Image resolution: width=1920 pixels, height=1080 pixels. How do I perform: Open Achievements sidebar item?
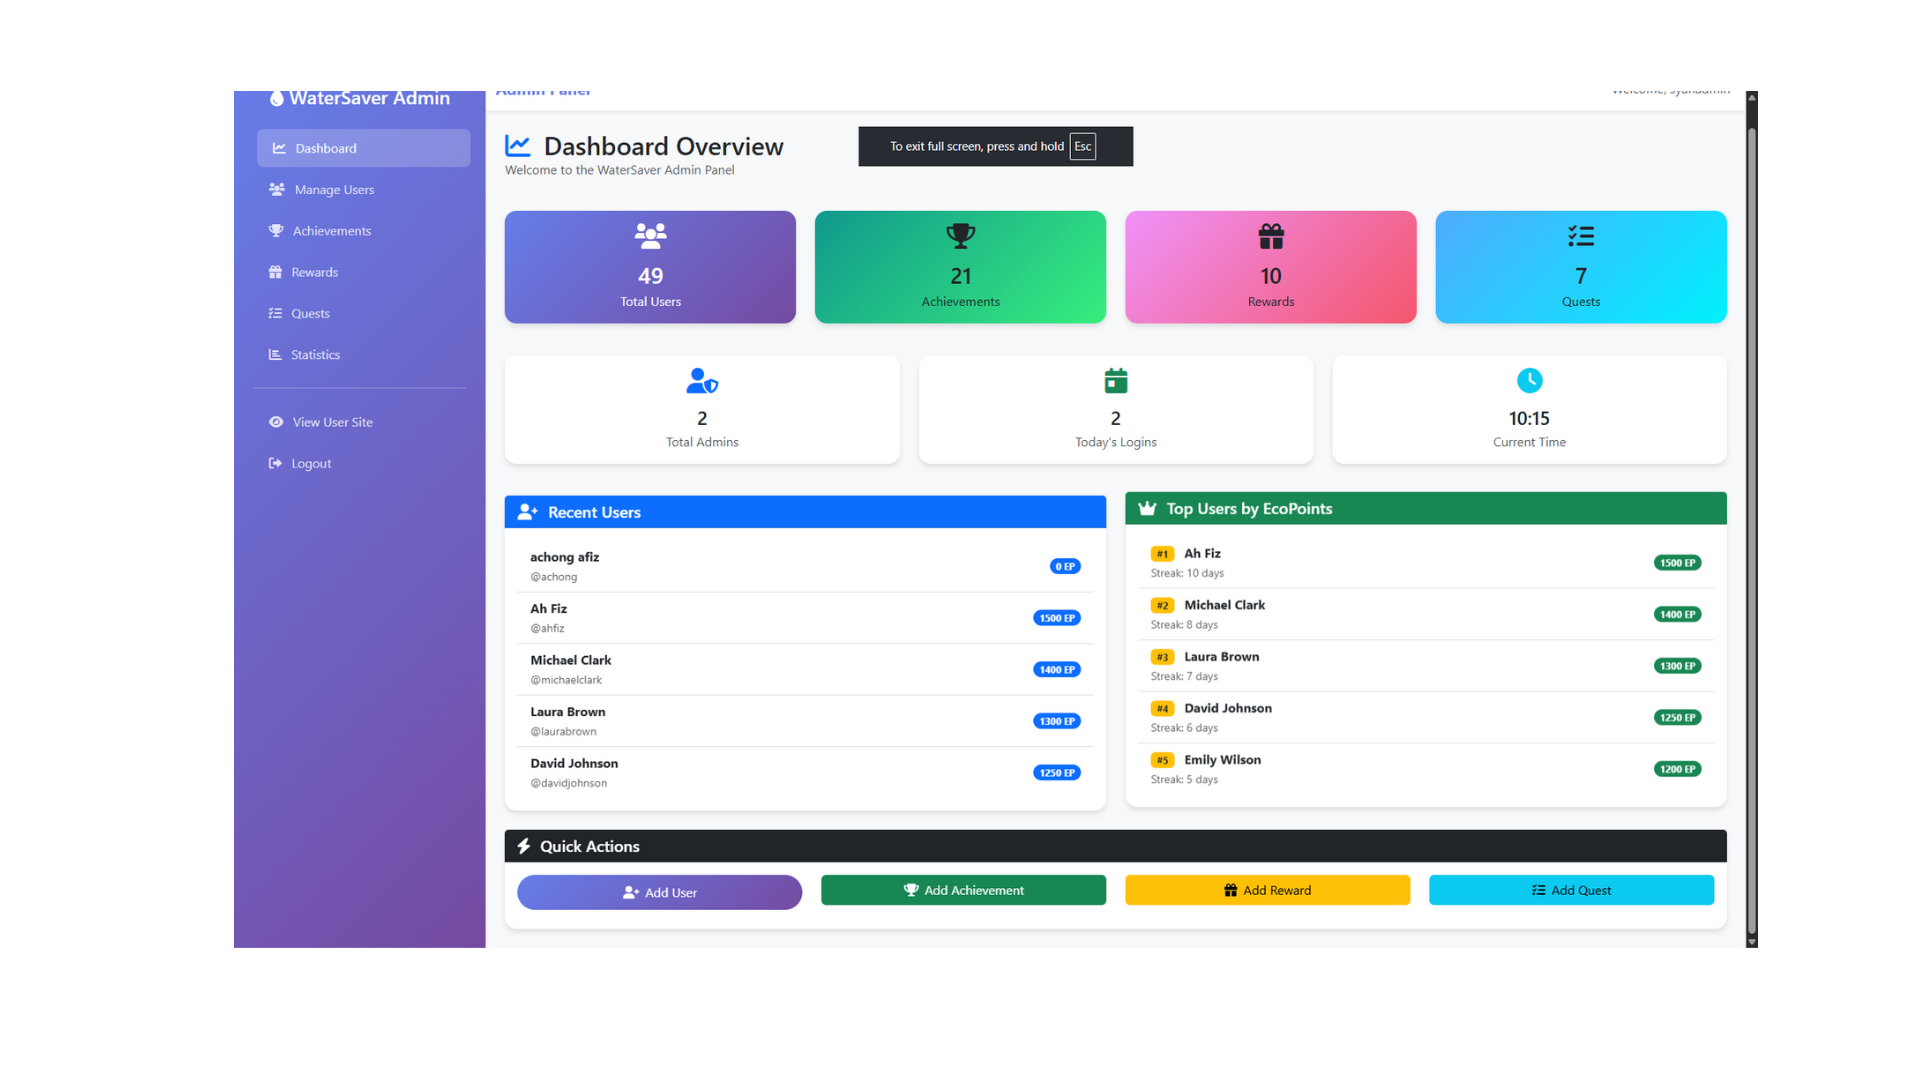[x=363, y=231]
